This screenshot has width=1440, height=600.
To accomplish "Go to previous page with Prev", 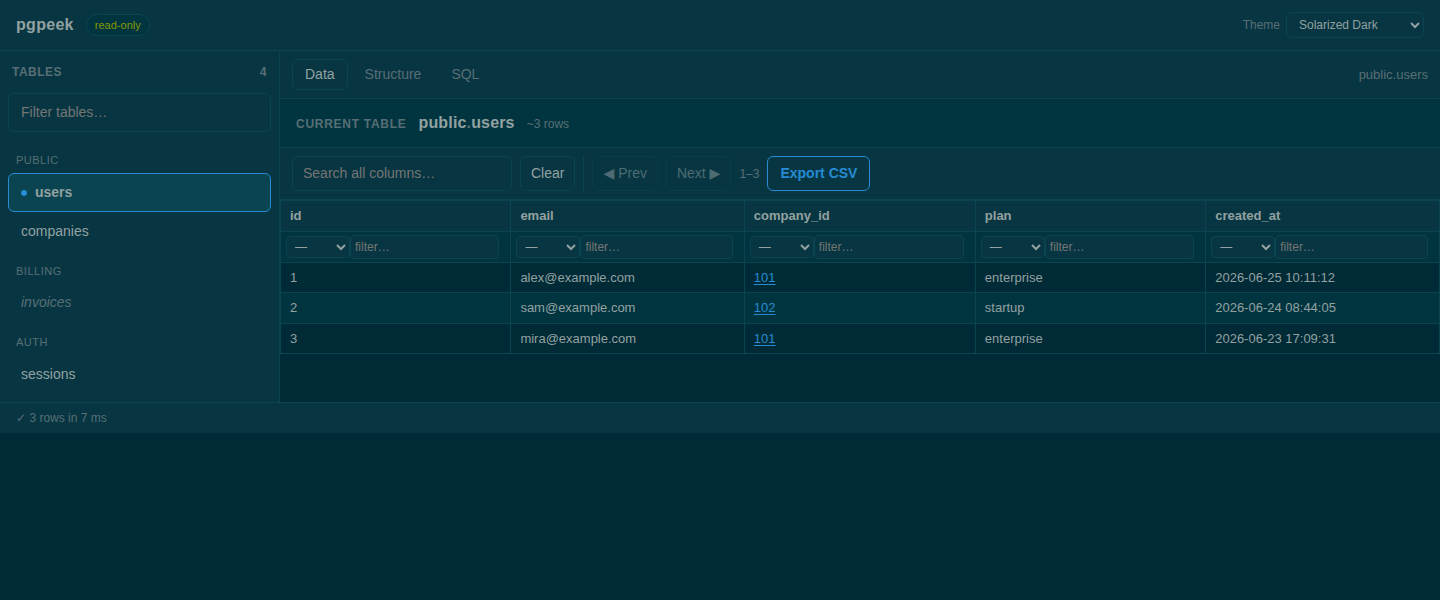I will point(625,173).
